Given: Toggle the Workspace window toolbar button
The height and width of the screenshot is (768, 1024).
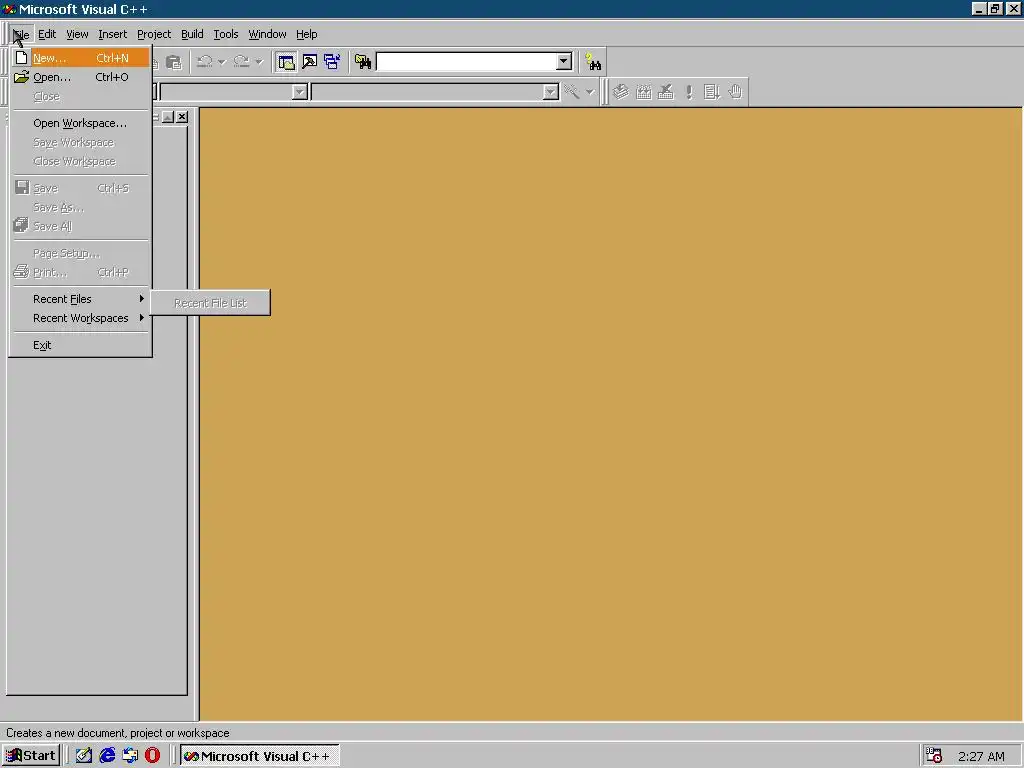Looking at the screenshot, I should click(x=286, y=62).
